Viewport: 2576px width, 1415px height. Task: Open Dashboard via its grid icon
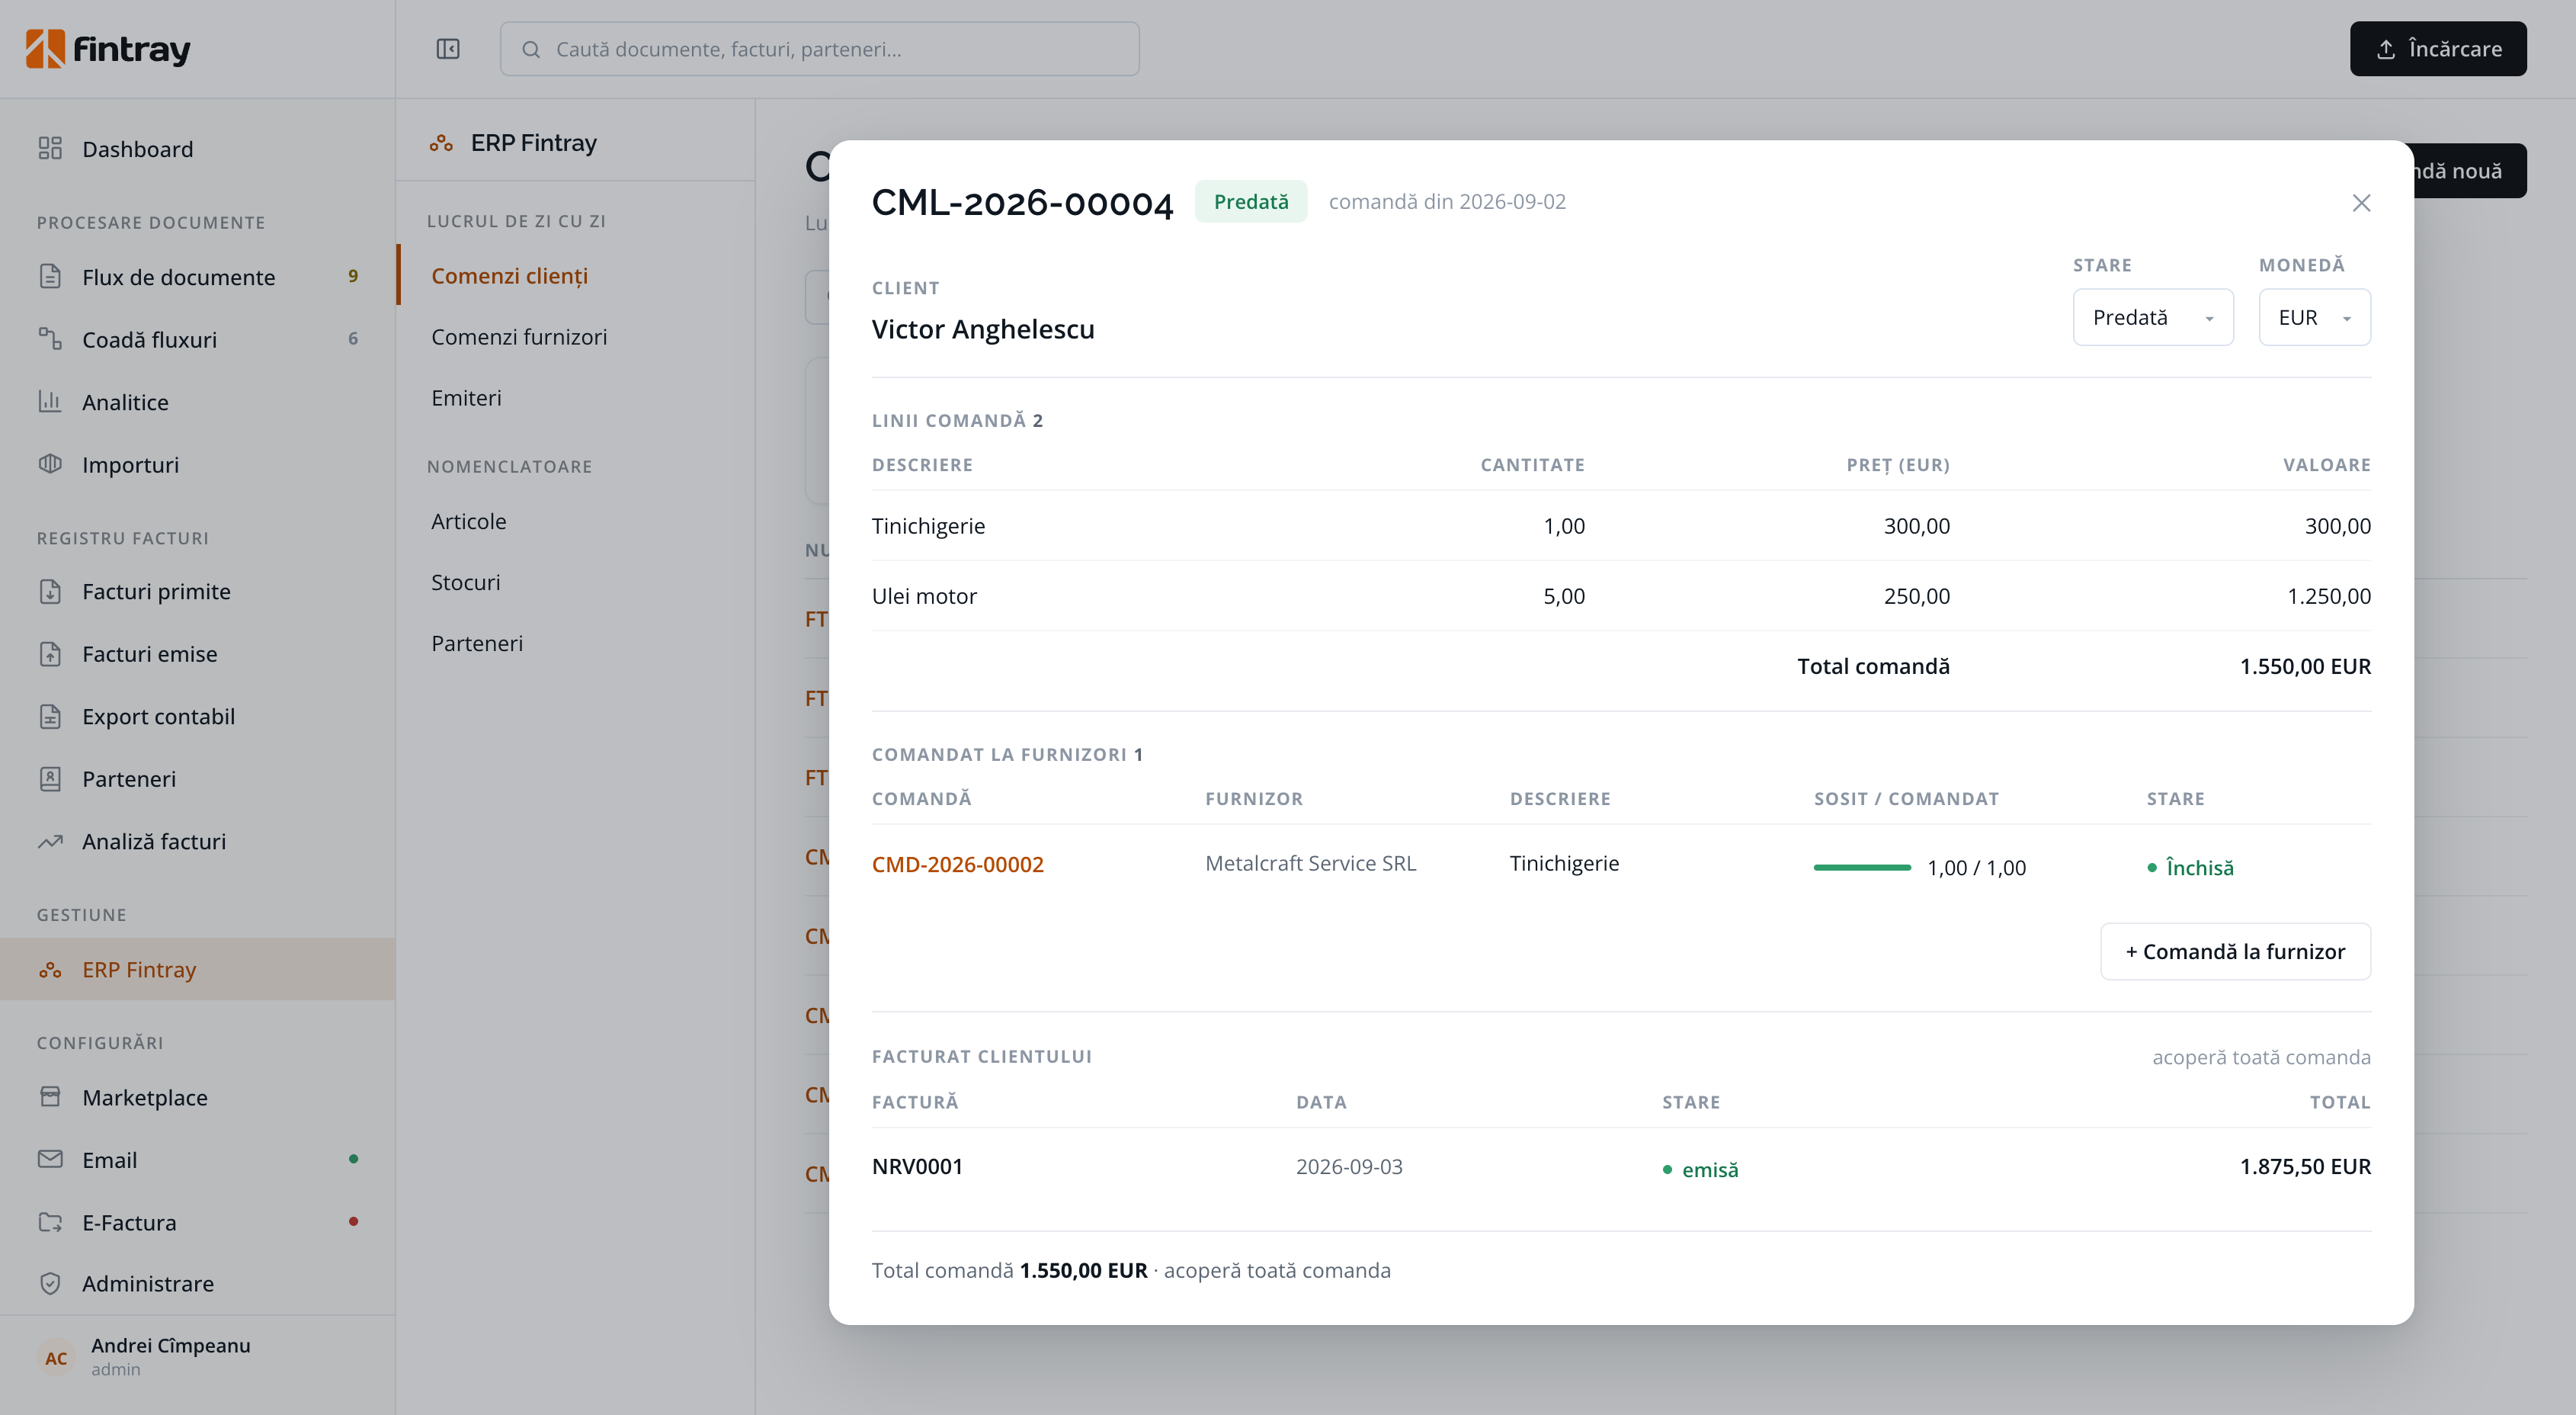click(x=50, y=149)
